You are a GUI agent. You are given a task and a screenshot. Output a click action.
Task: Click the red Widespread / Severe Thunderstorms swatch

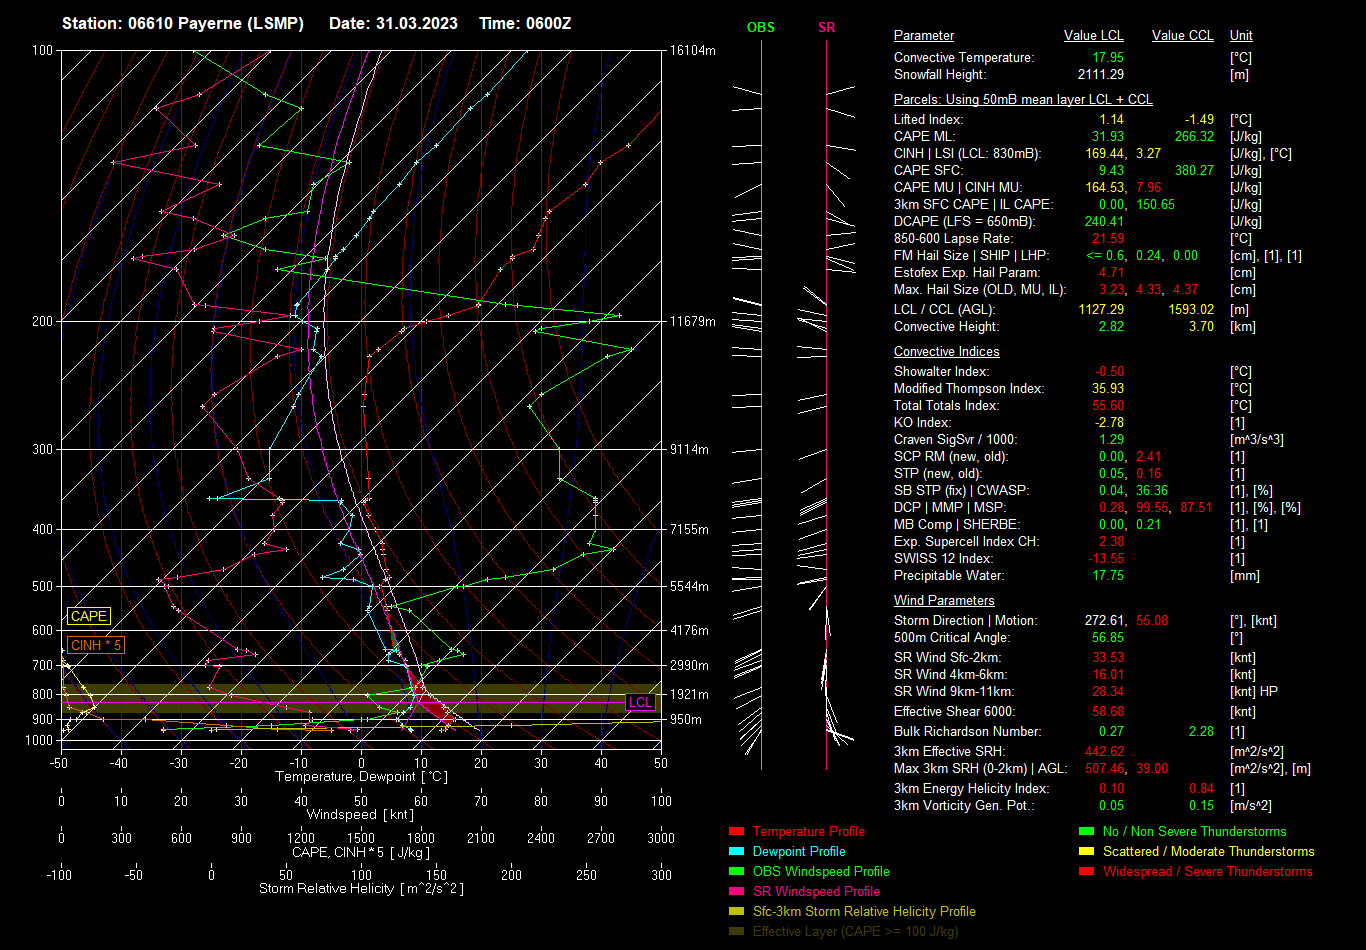(1086, 871)
